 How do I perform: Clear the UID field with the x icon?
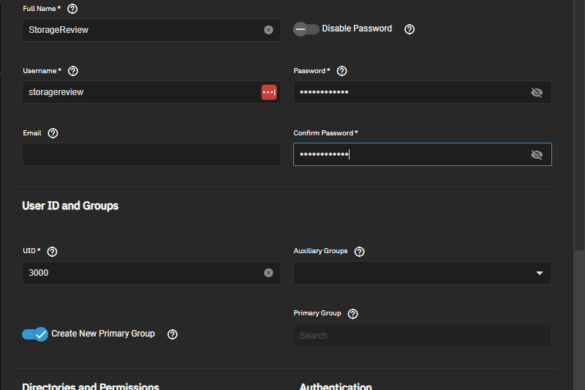click(268, 273)
